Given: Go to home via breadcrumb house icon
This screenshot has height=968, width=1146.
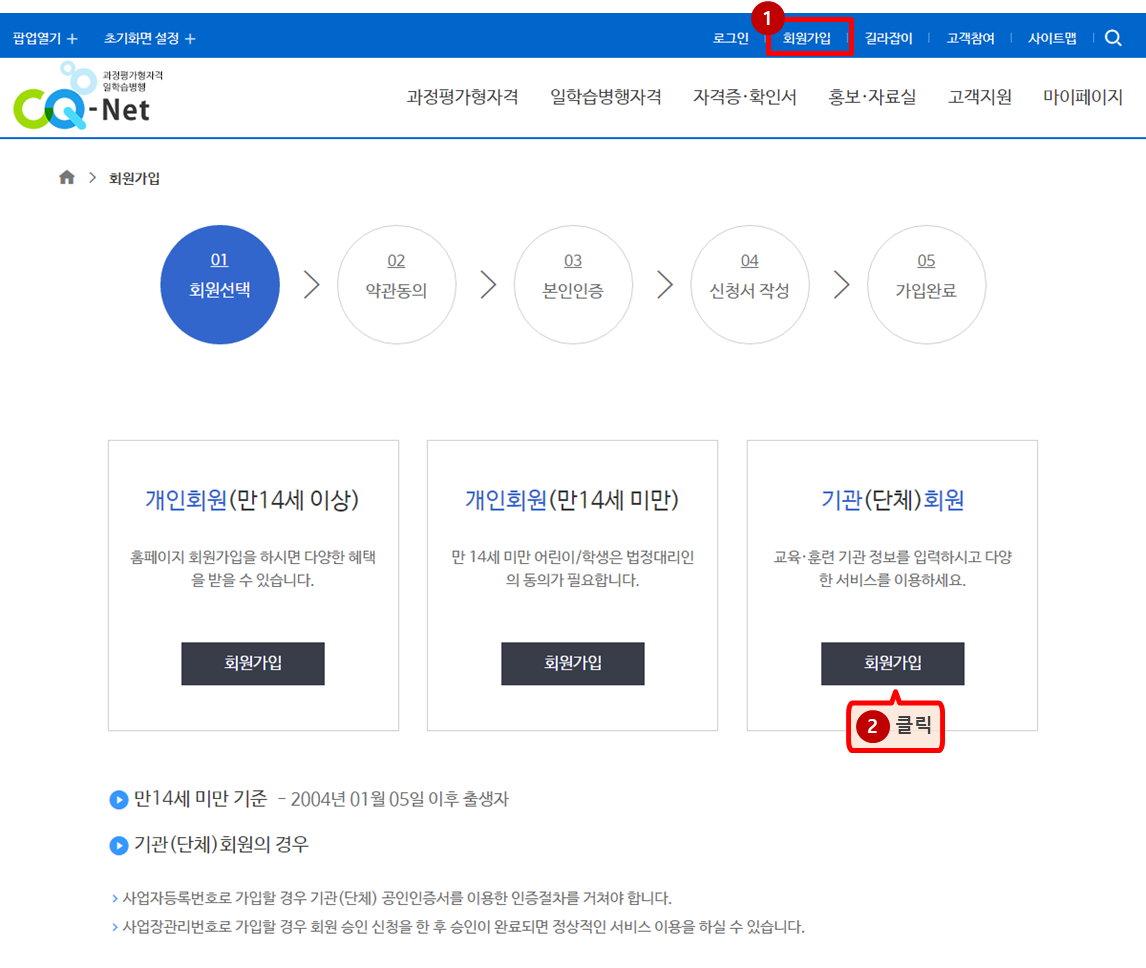Looking at the screenshot, I should click(x=67, y=177).
